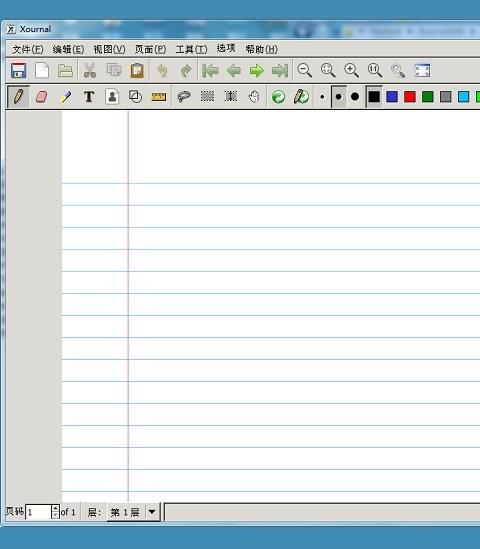480x549 pixels.
Task: Open the 编辑(E) menu
Action: tap(68, 49)
